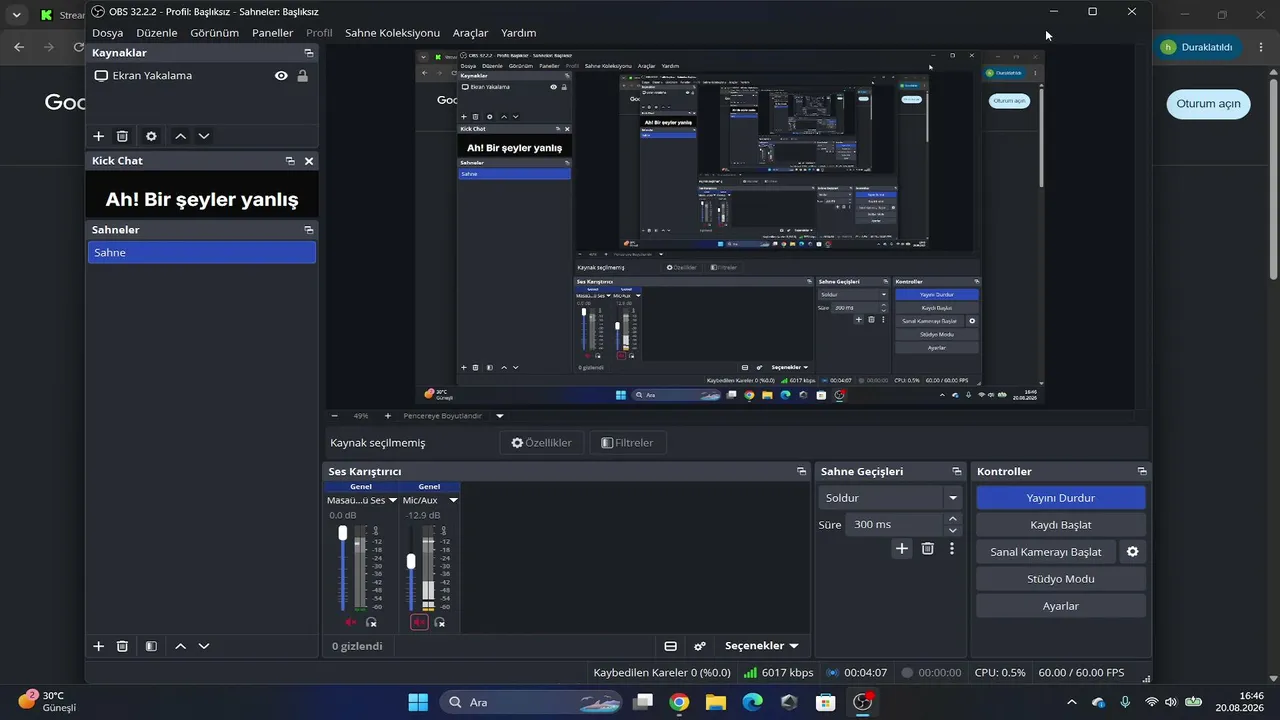Float the Sahne Geçişleri dock panel
Screen dimensions: 1280x720
tap(957, 472)
